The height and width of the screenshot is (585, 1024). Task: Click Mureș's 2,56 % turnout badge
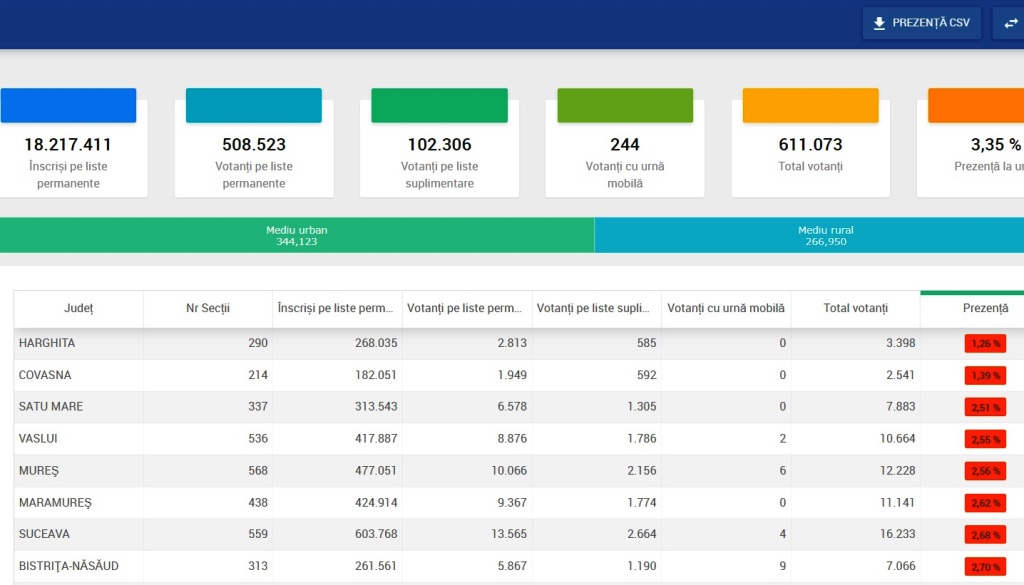(985, 471)
